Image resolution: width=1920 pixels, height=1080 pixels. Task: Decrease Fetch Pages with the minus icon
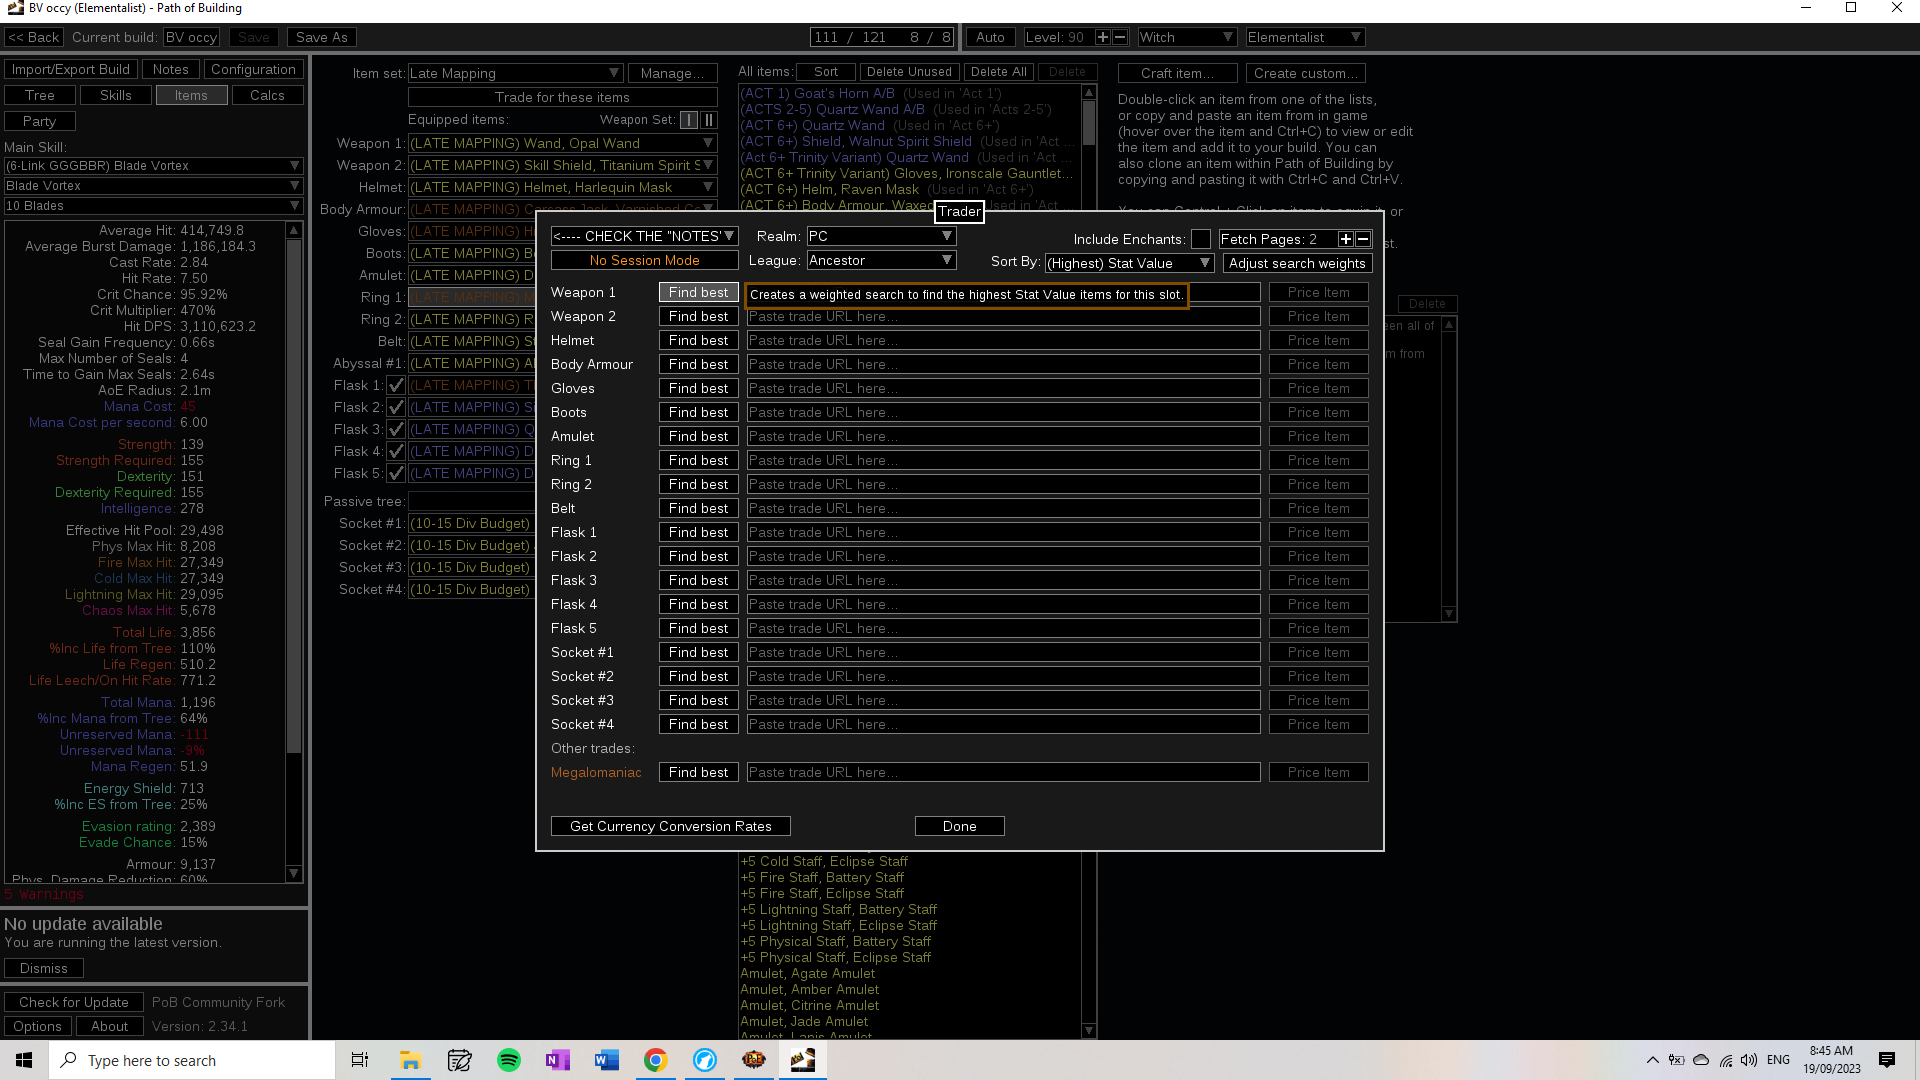1361,239
